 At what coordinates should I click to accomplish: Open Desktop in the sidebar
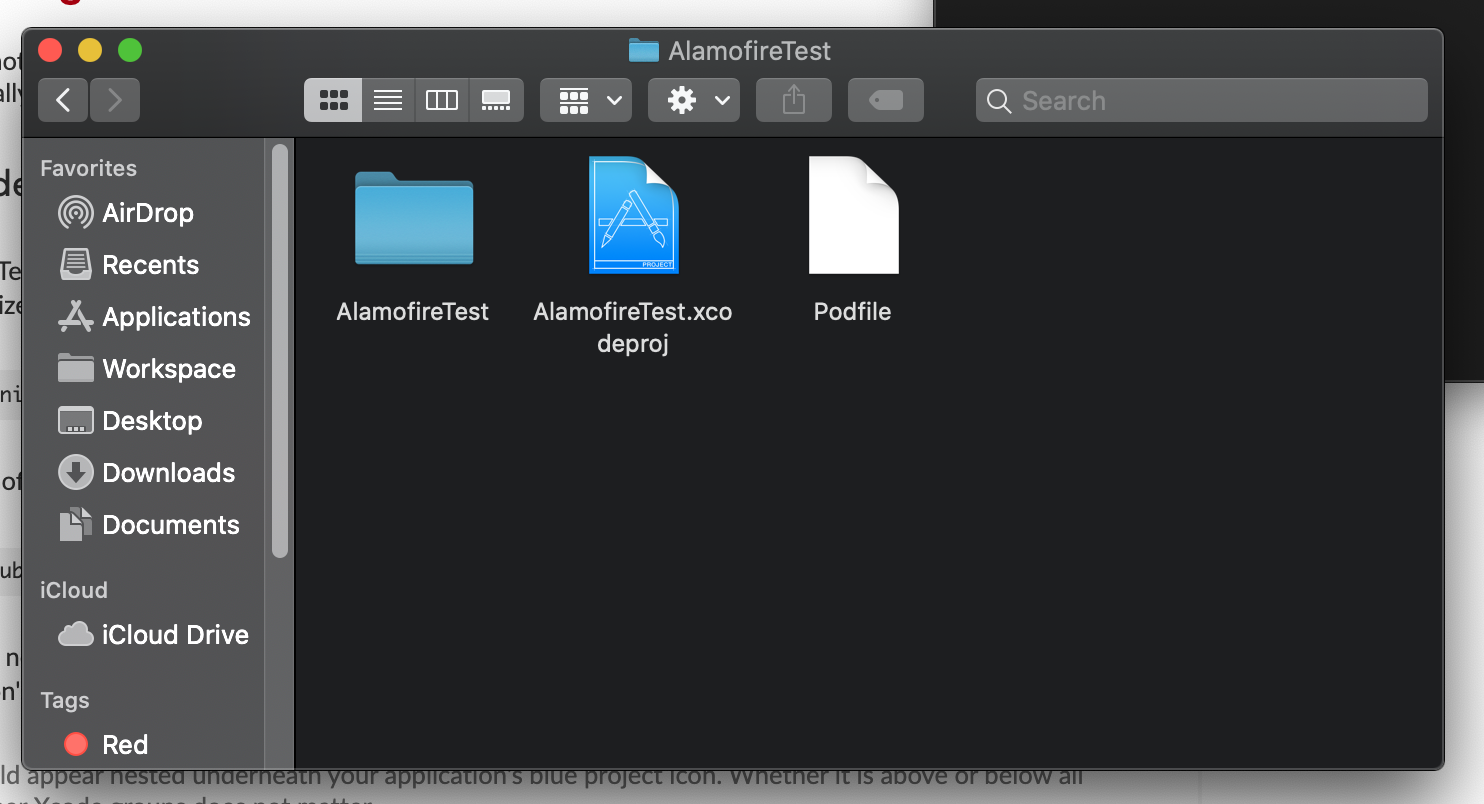[x=152, y=421]
